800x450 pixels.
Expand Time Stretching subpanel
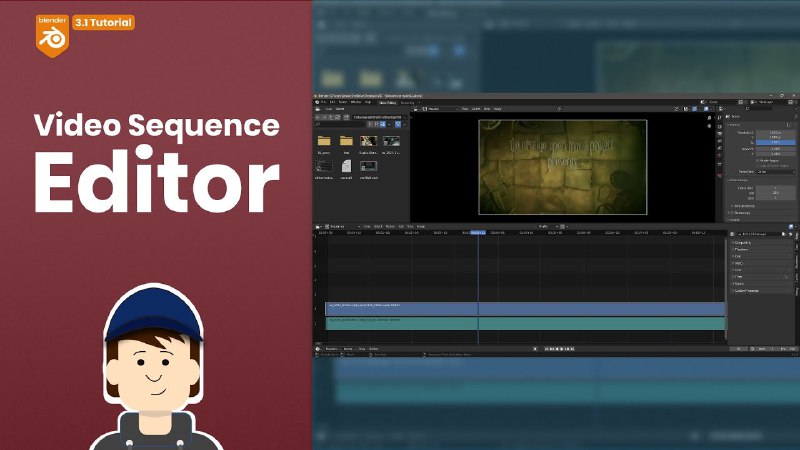tap(743, 206)
